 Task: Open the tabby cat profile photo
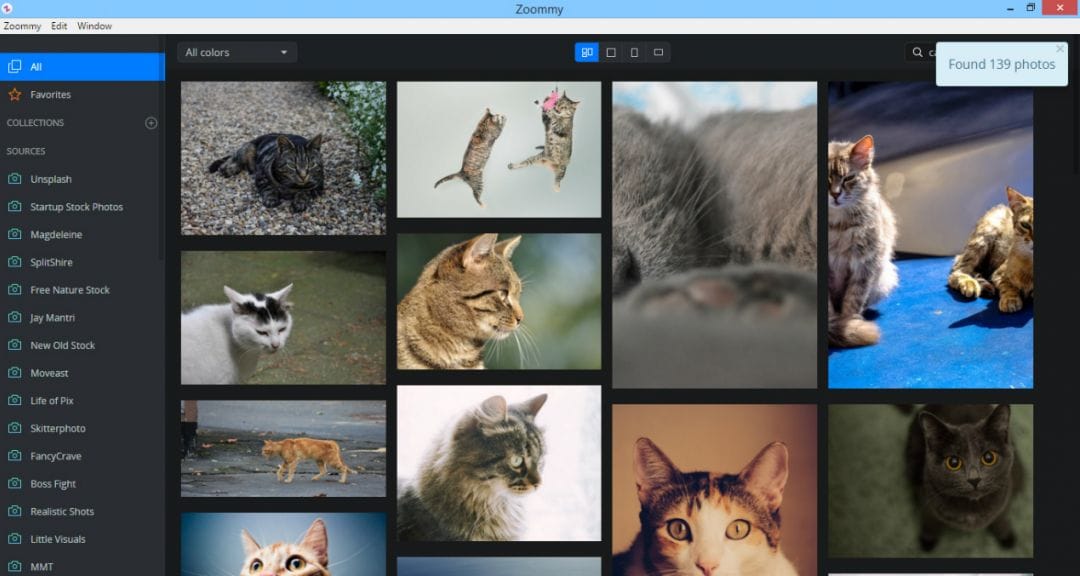pos(499,302)
